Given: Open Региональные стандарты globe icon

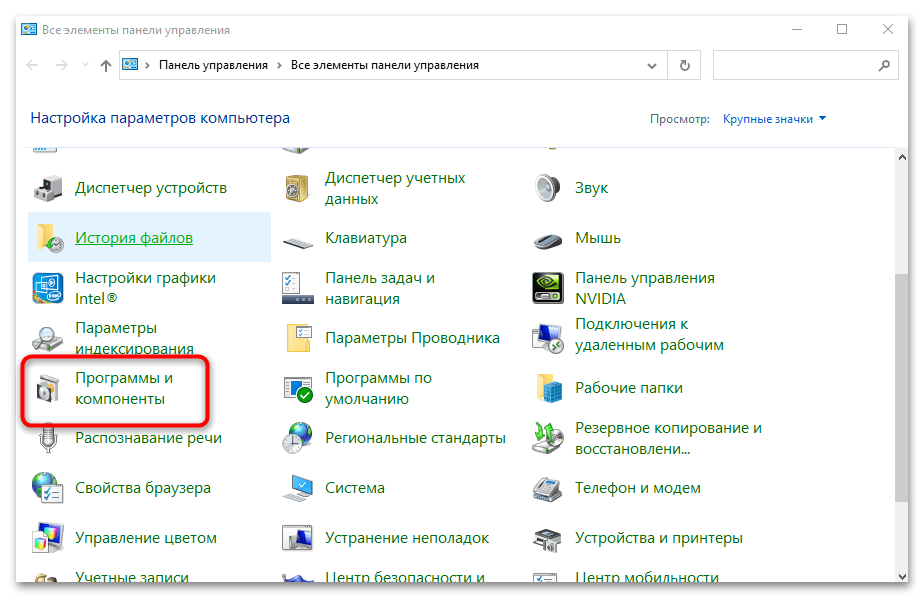Looking at the screenshot, I should 298,438.
